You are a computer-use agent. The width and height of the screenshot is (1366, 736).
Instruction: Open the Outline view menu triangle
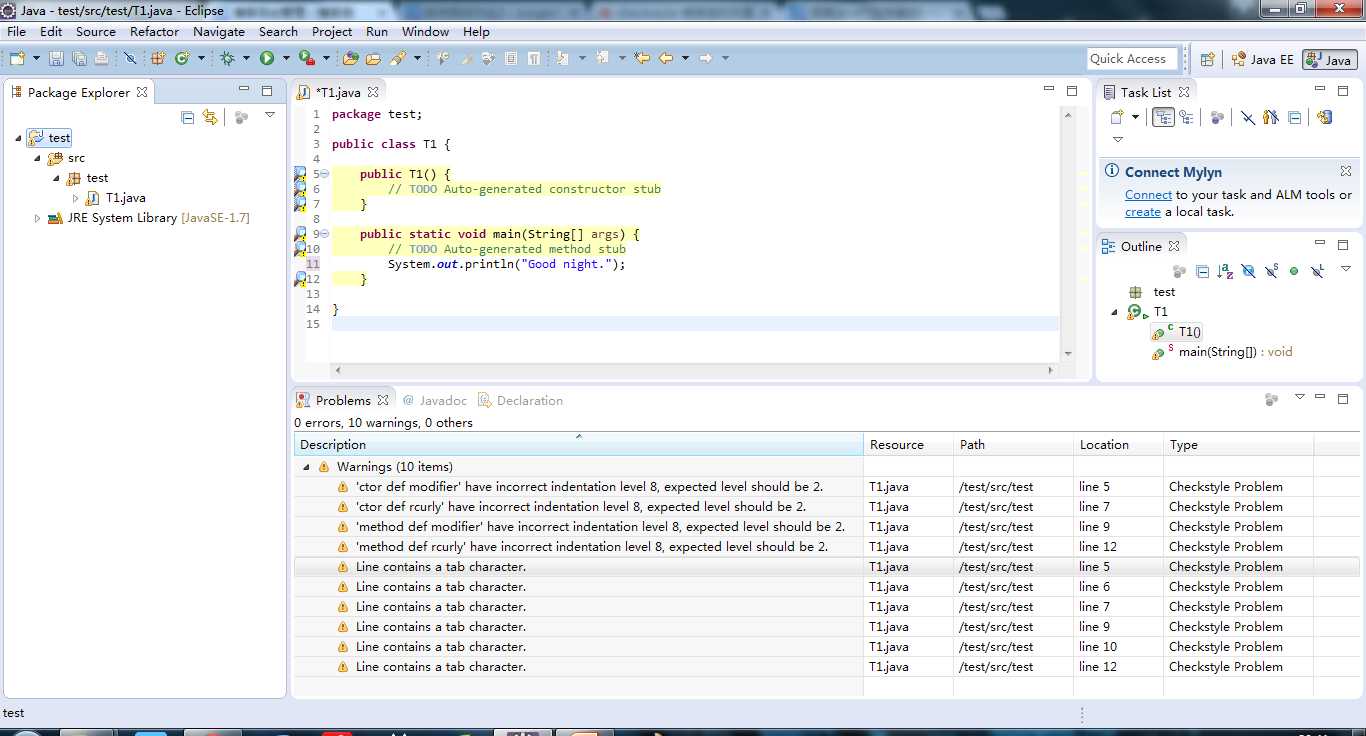[x=1346, y=270]
